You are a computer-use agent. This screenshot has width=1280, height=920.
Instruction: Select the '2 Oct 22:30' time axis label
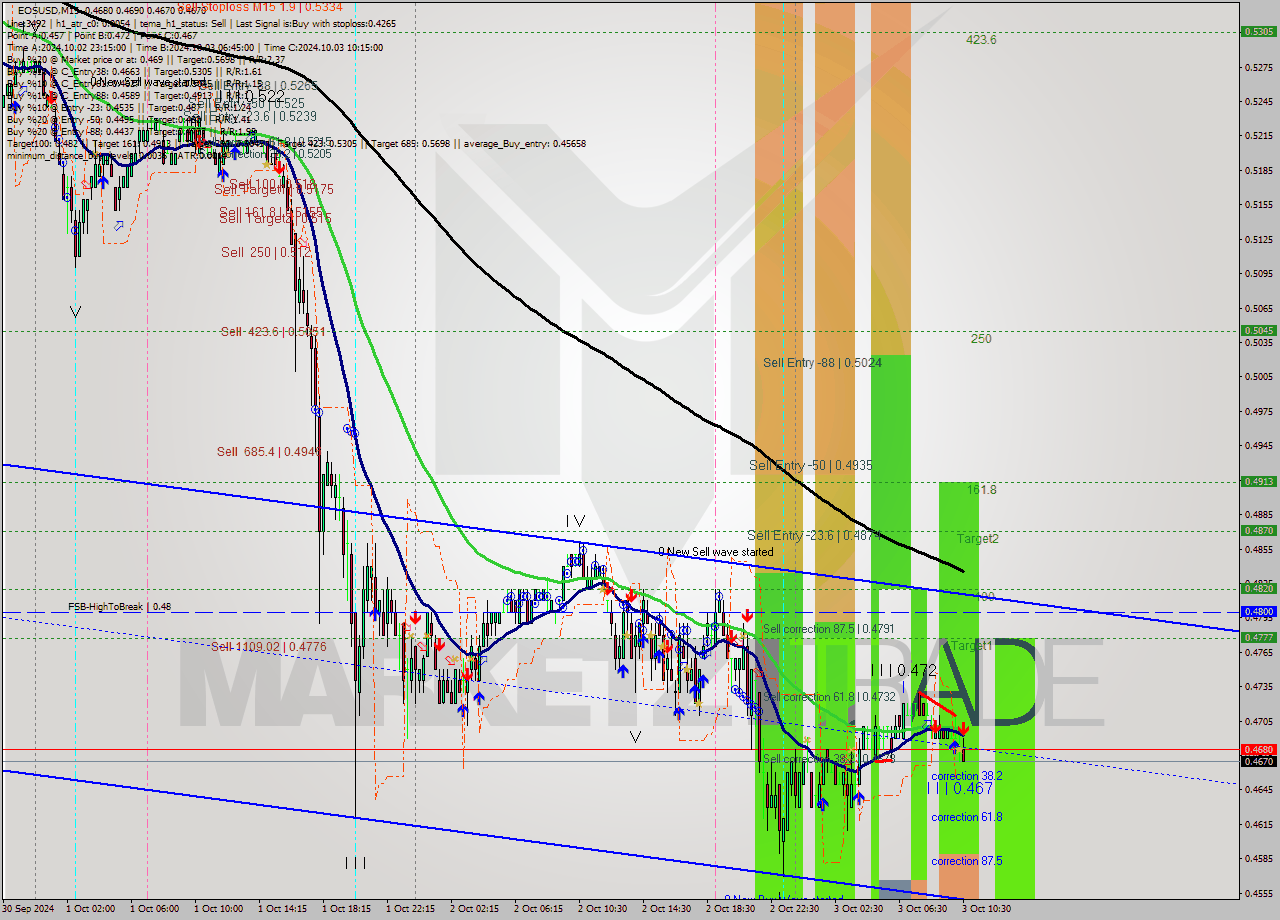pos(794,909)
